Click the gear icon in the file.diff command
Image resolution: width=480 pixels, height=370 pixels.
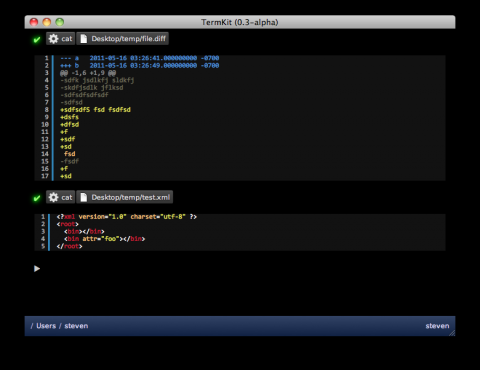coord(53,39)
